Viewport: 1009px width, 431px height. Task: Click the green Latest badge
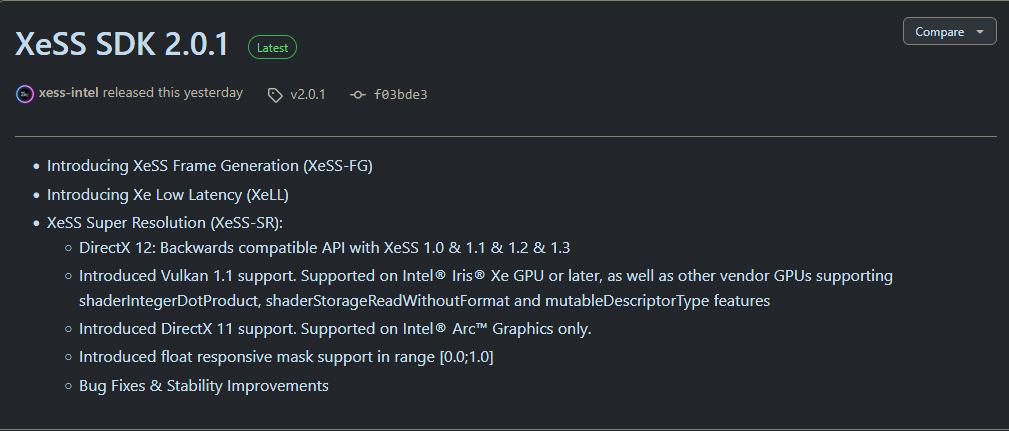[272, 47]
